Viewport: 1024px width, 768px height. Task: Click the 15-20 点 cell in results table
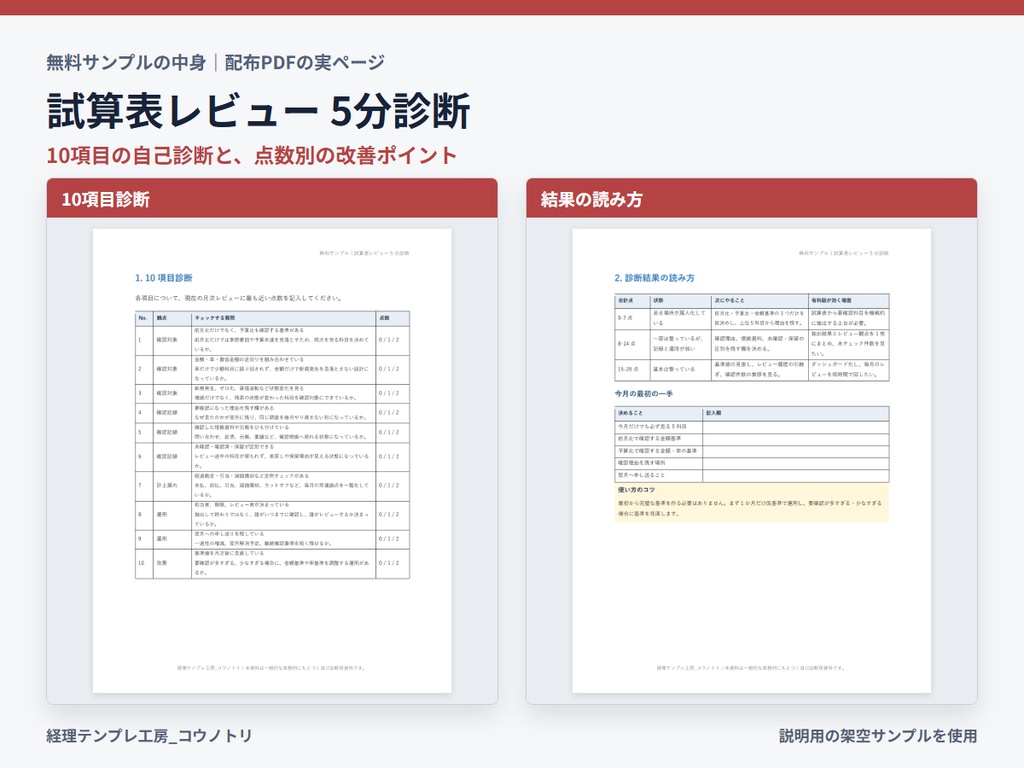pyautogui.click(x=632, y=370)
